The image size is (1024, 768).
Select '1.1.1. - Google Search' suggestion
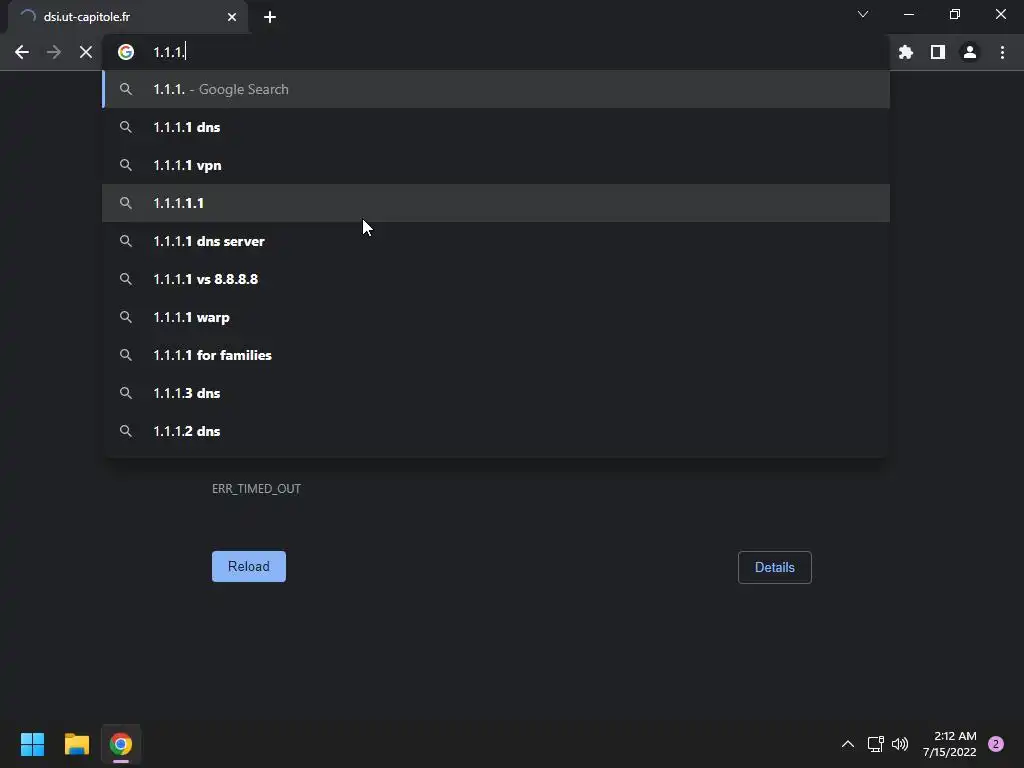tap(496, 89)
